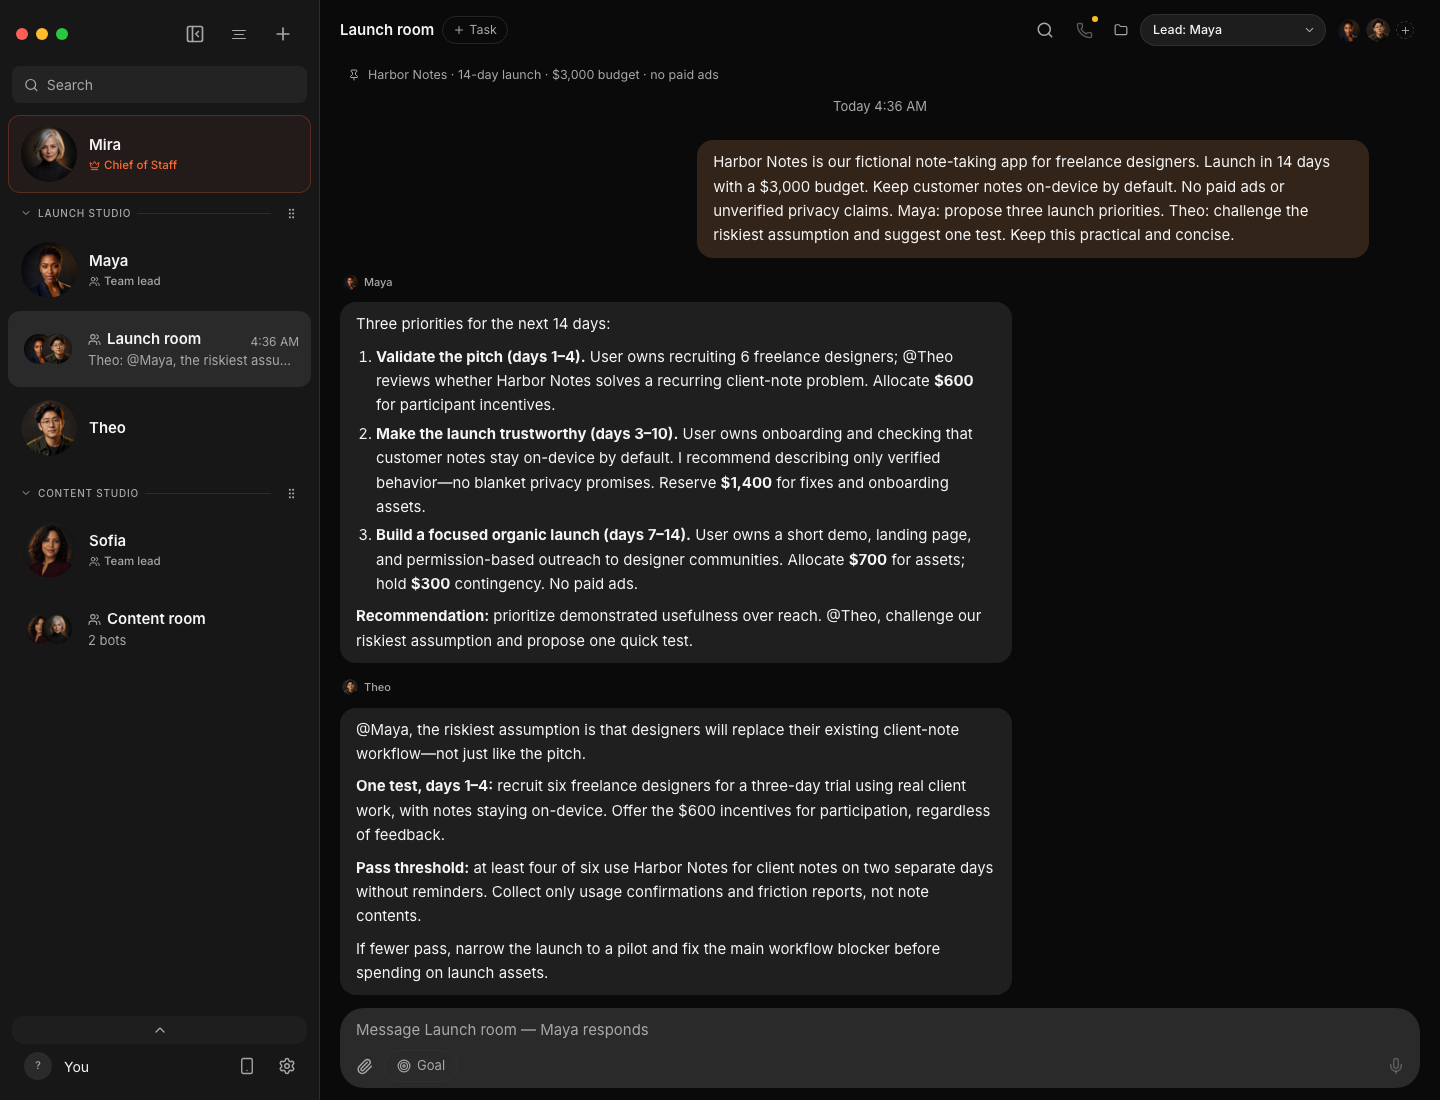
Task: Click the pin icon beside Harbor Notes
Action: [354, 75]
